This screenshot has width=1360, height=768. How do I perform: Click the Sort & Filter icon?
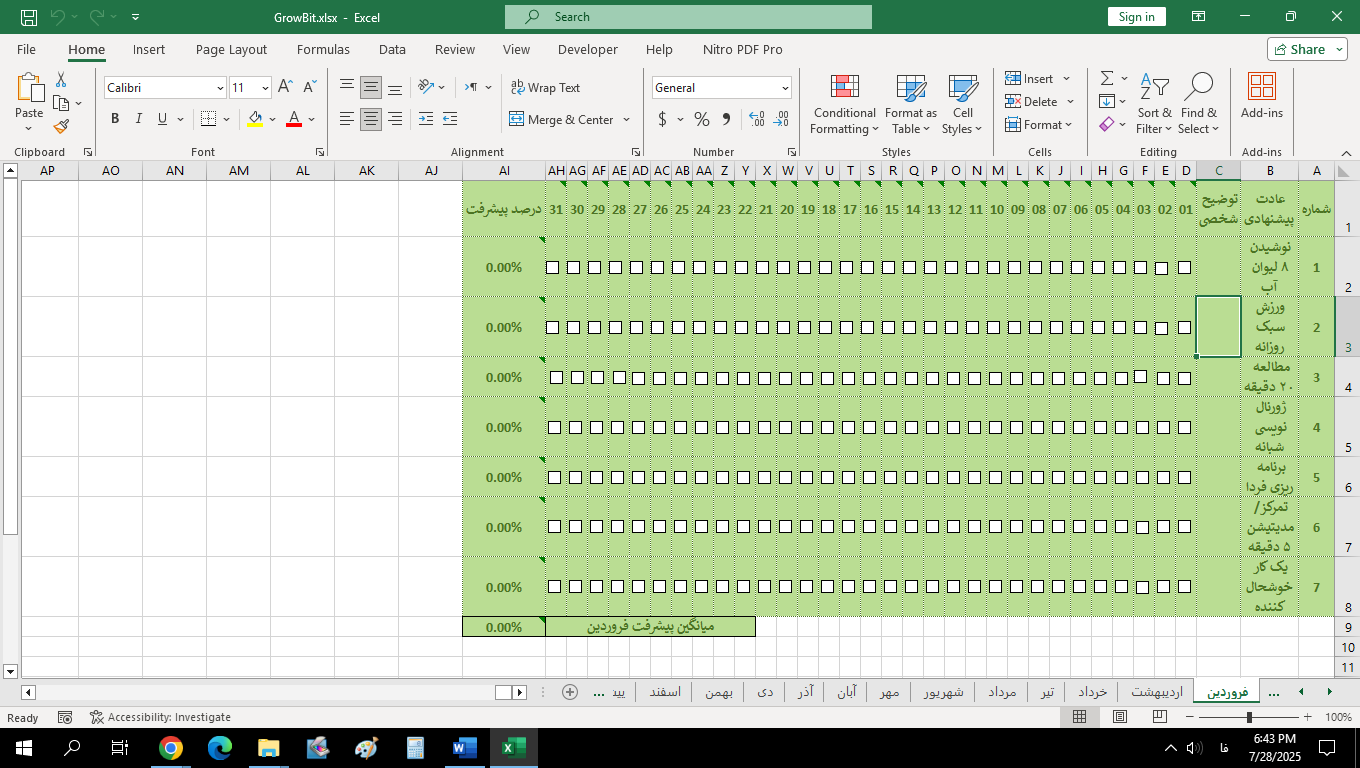[1154, 88]
